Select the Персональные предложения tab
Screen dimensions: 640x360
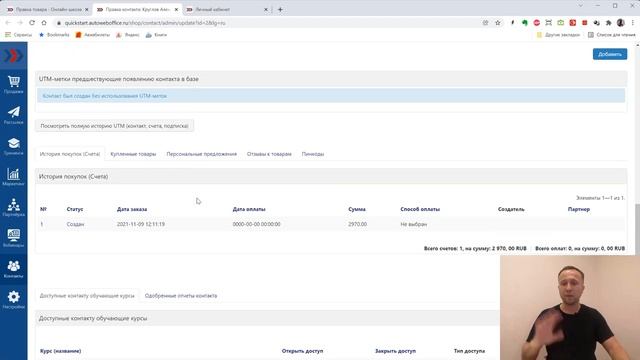[x=202, y=154]
